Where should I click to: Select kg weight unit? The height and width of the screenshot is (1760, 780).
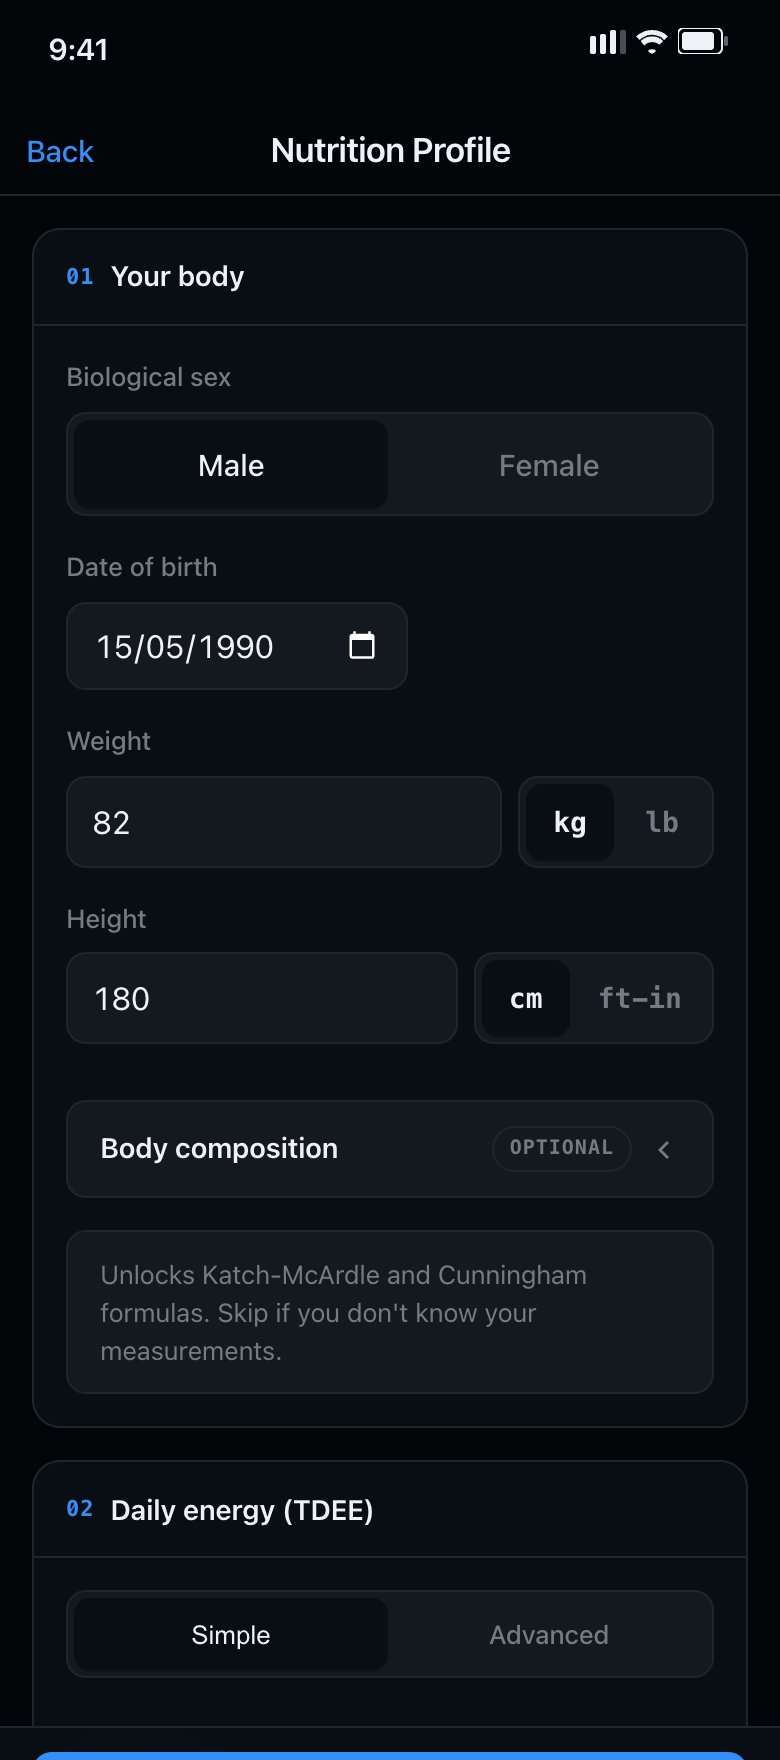(570, 823)
